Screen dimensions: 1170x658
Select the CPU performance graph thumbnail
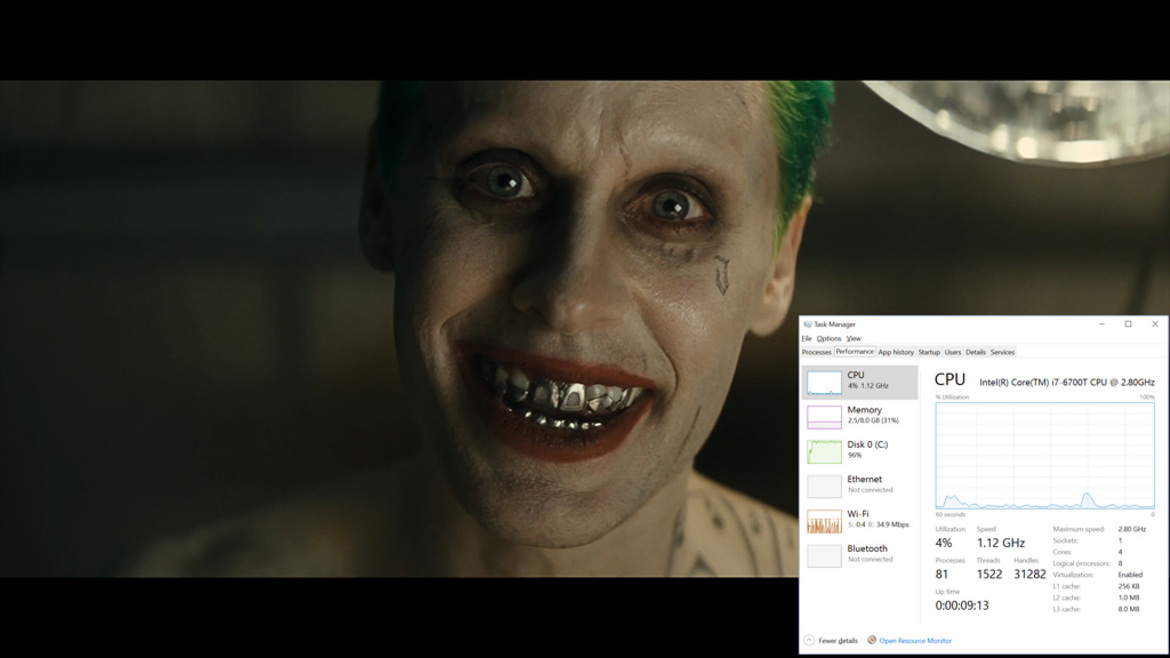(x=824, y=383)
